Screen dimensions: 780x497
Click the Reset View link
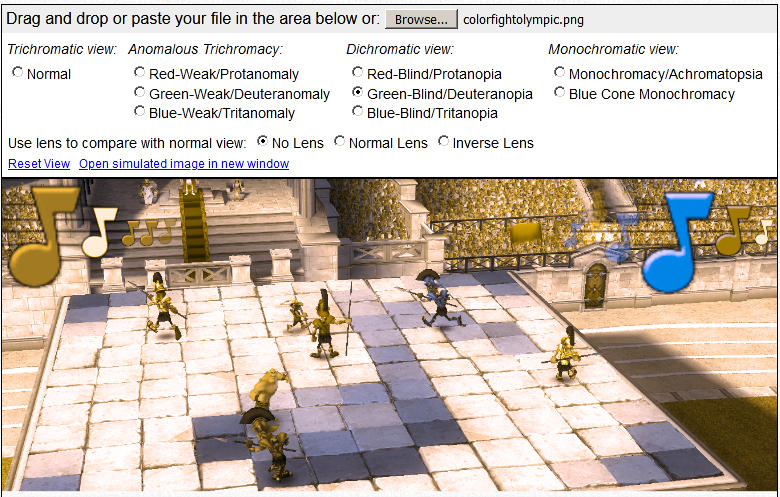pos(39,164)
